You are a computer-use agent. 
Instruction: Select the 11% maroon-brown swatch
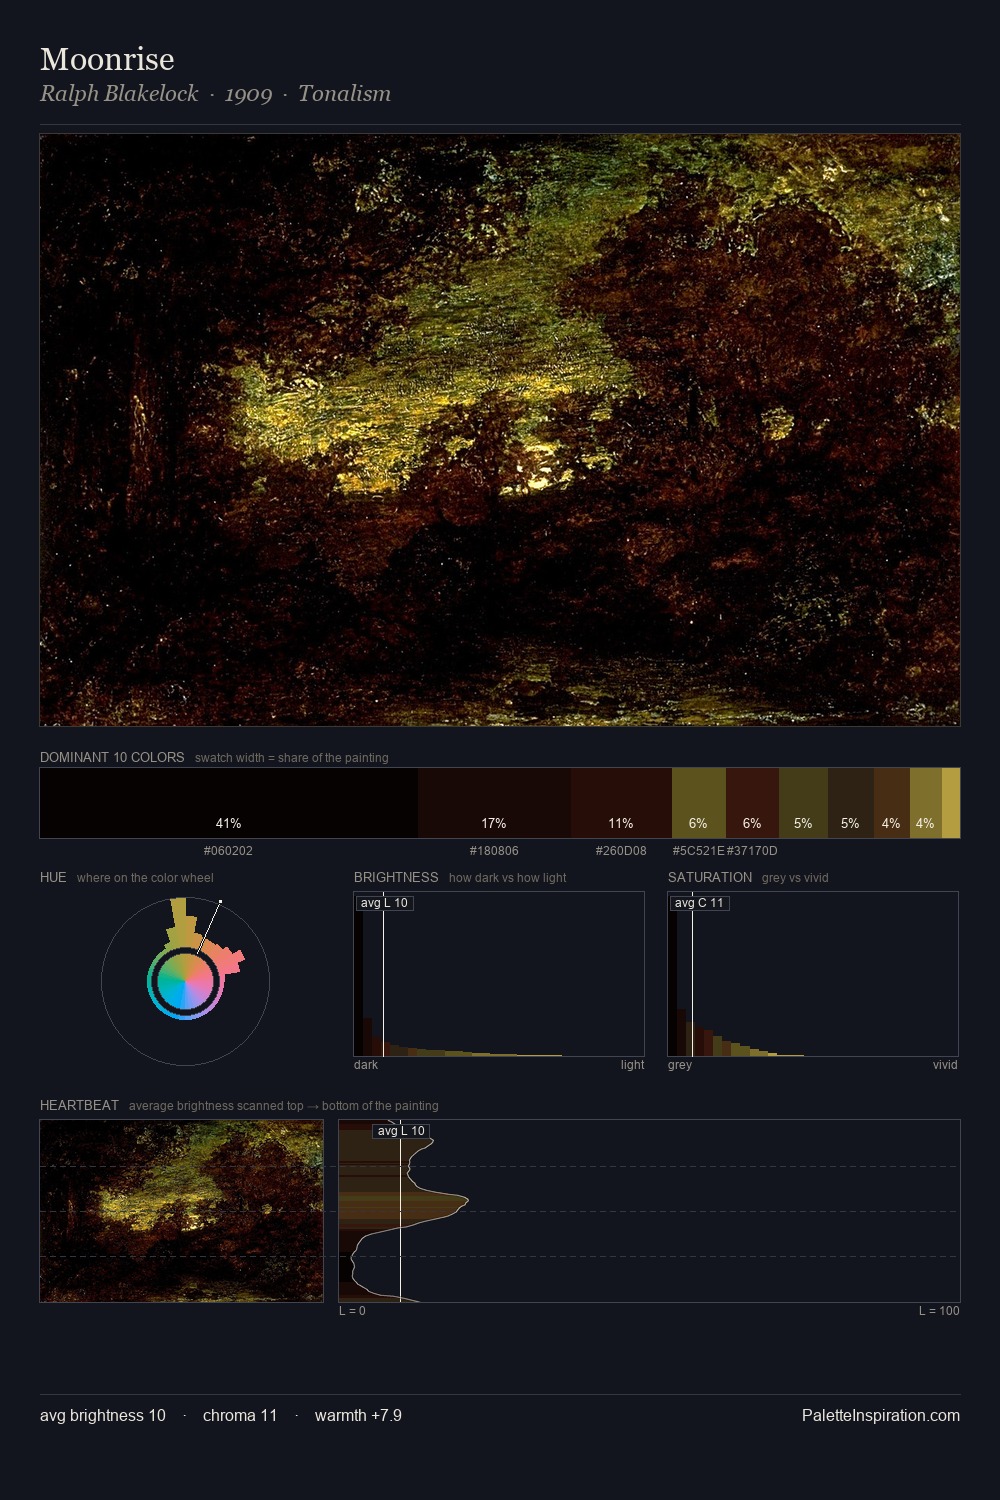point(621,803)
